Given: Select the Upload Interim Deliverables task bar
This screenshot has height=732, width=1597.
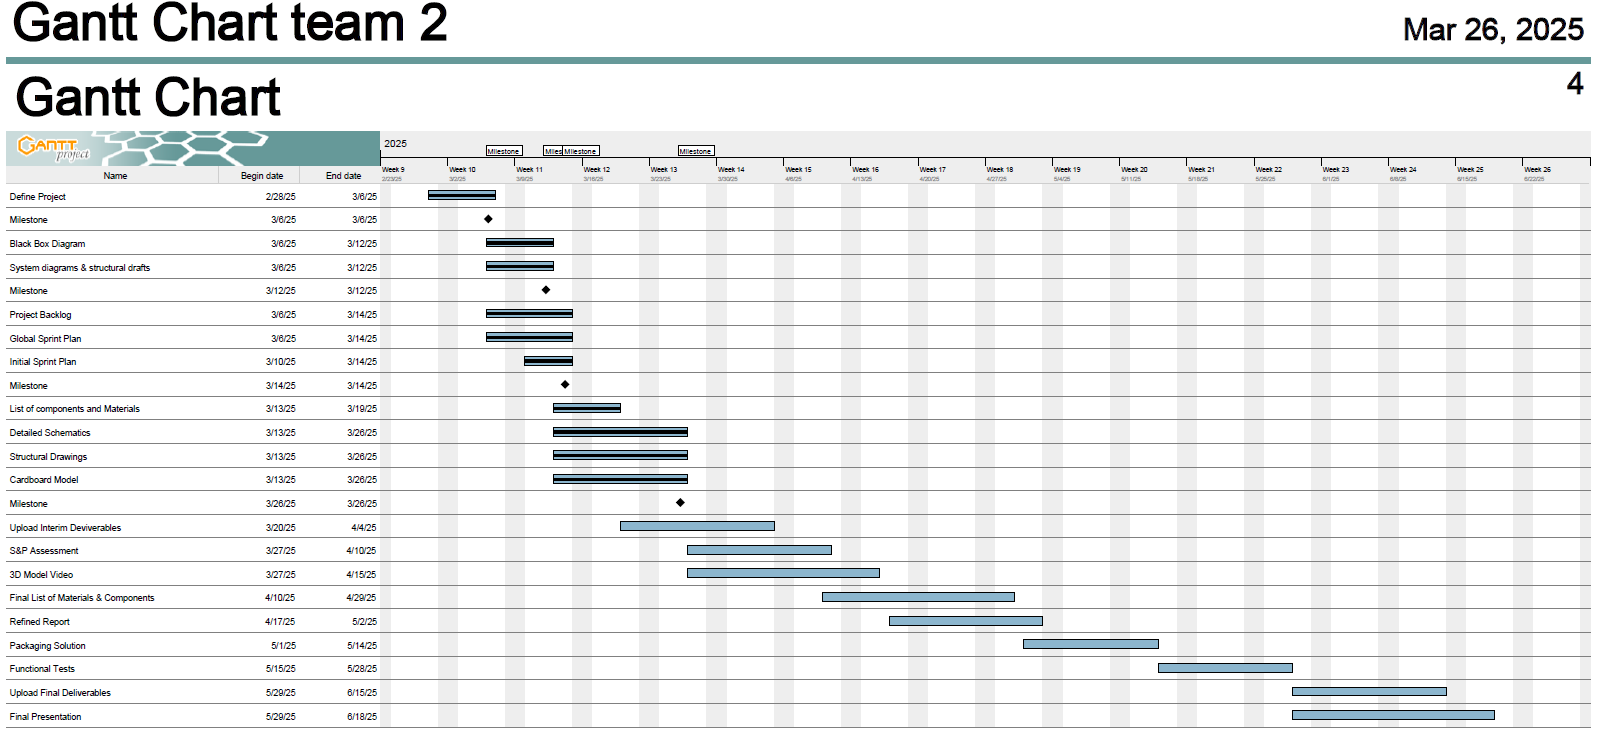Looking at the screenshot, I should pos(696,526).
